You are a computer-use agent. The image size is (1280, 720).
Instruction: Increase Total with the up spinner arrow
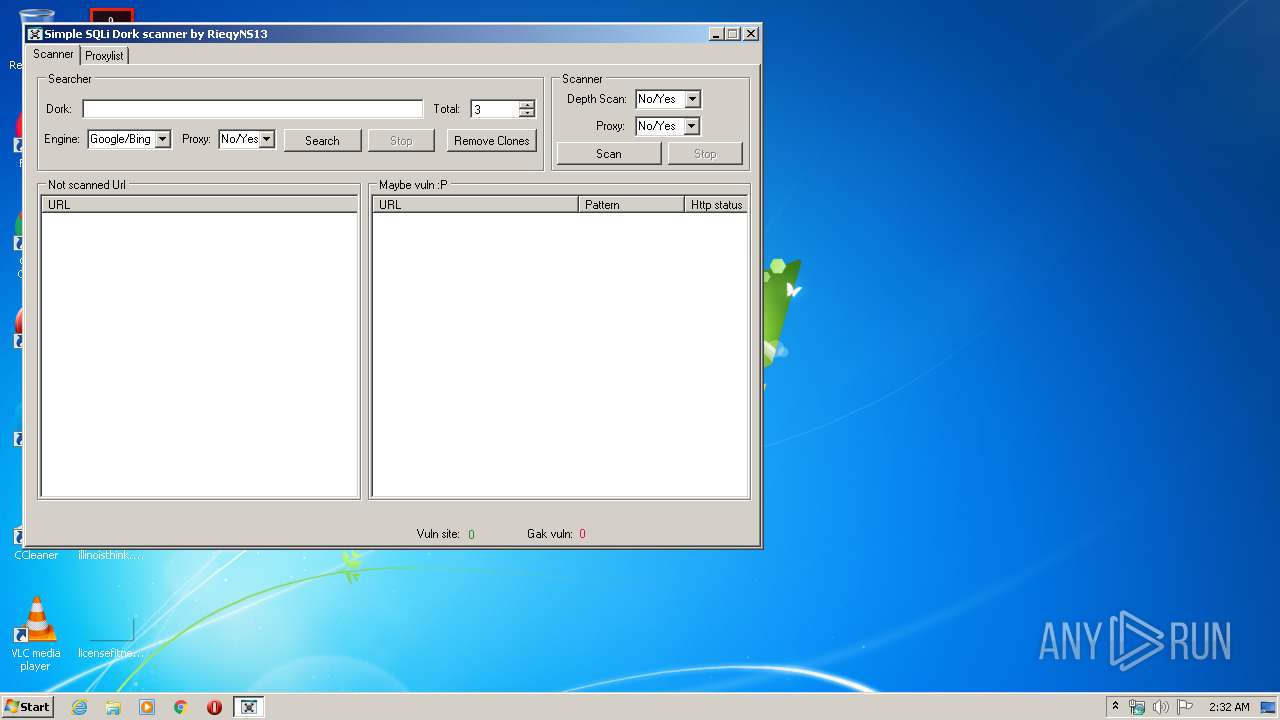[x=527, y=105]
